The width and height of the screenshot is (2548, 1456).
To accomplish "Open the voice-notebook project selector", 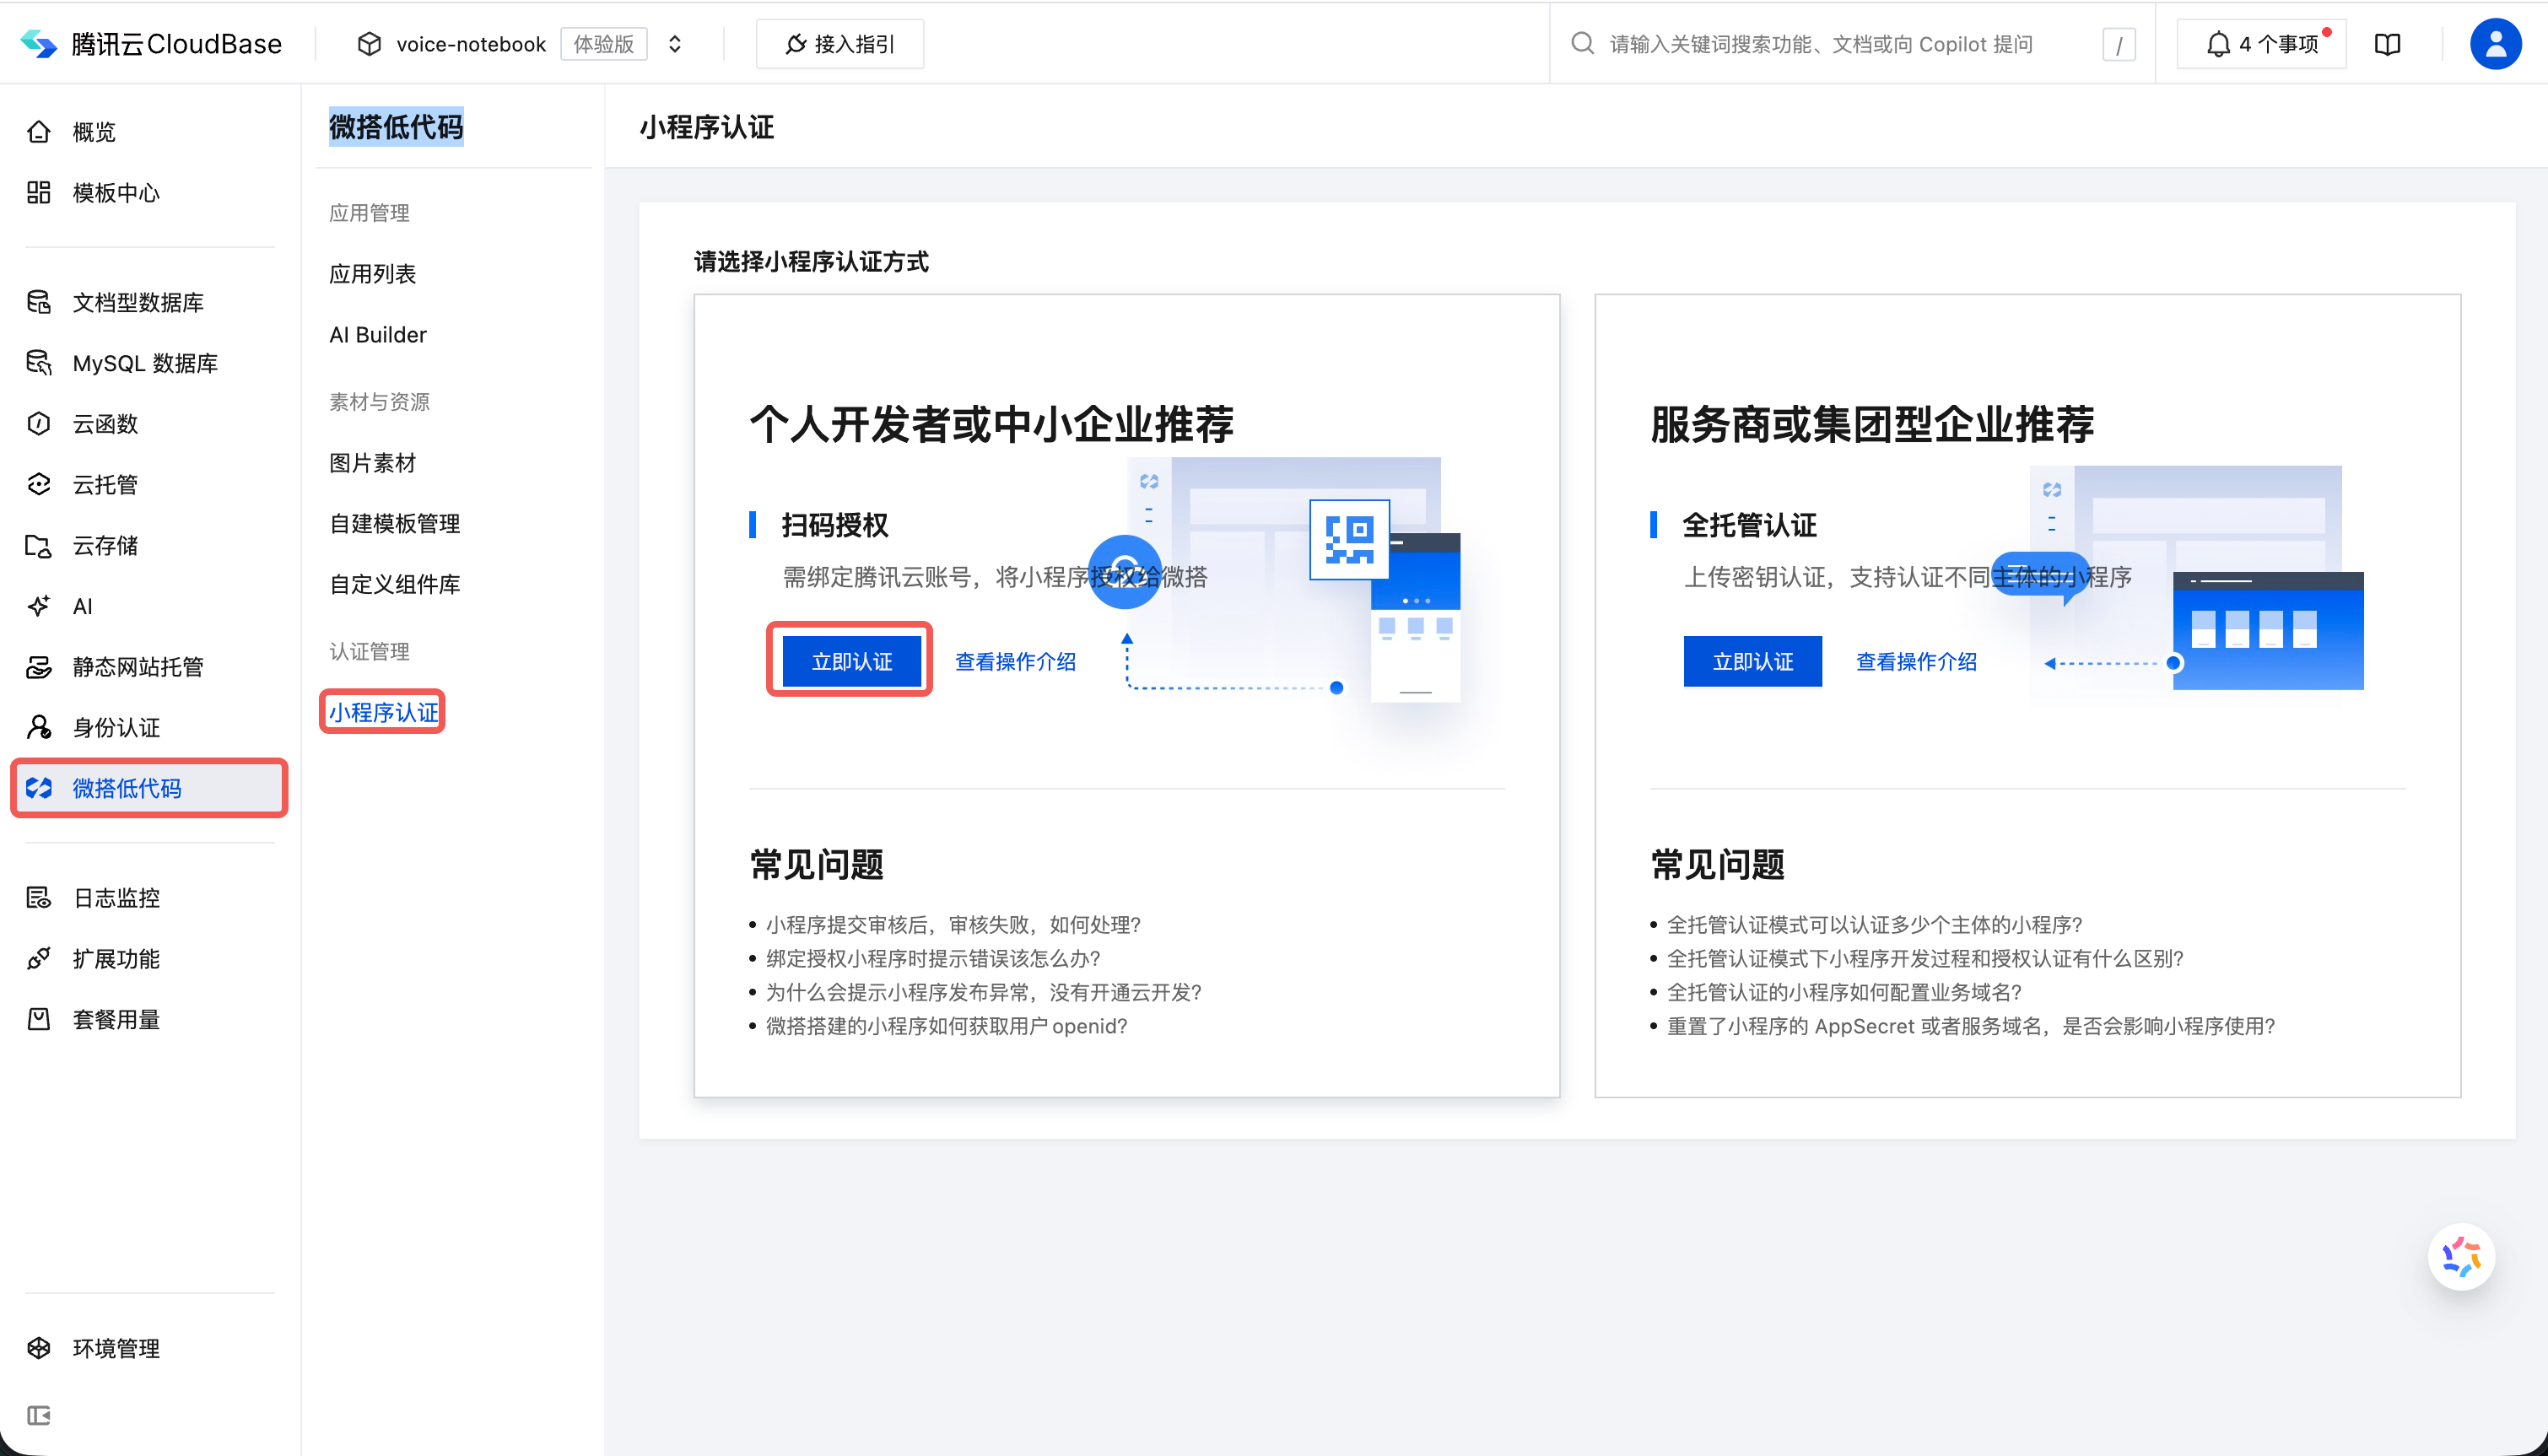I will [470, 44].
